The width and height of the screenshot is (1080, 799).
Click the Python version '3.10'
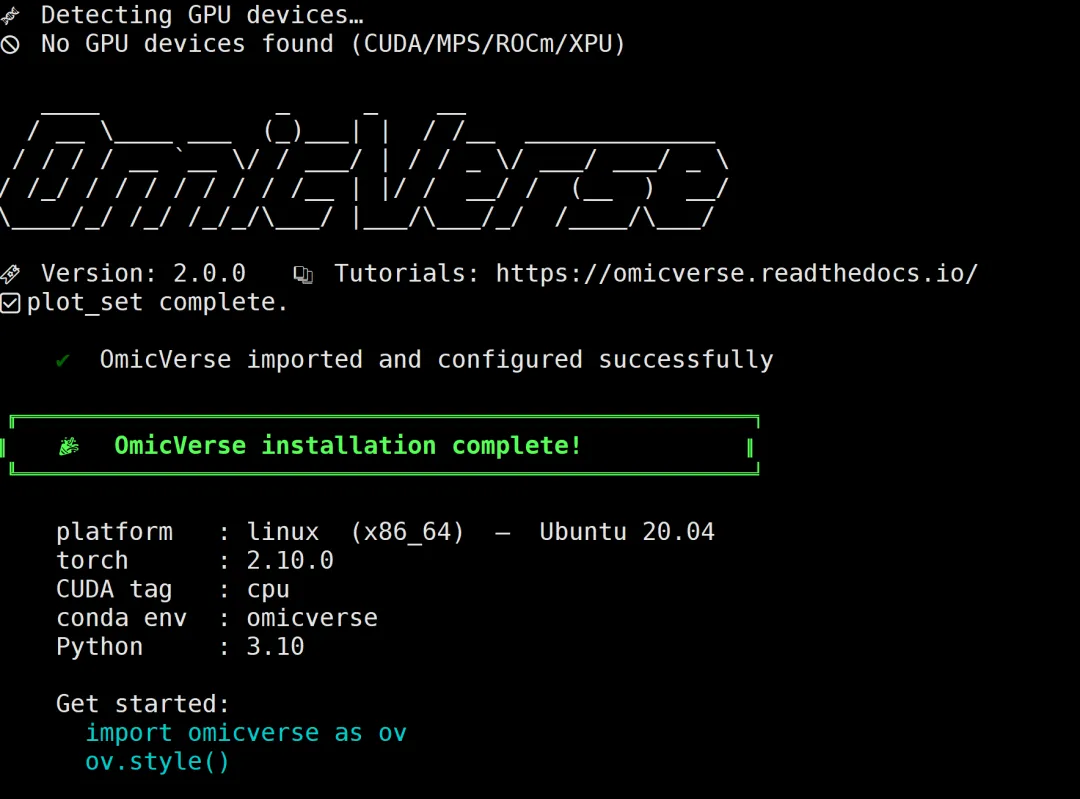[275, 647]
